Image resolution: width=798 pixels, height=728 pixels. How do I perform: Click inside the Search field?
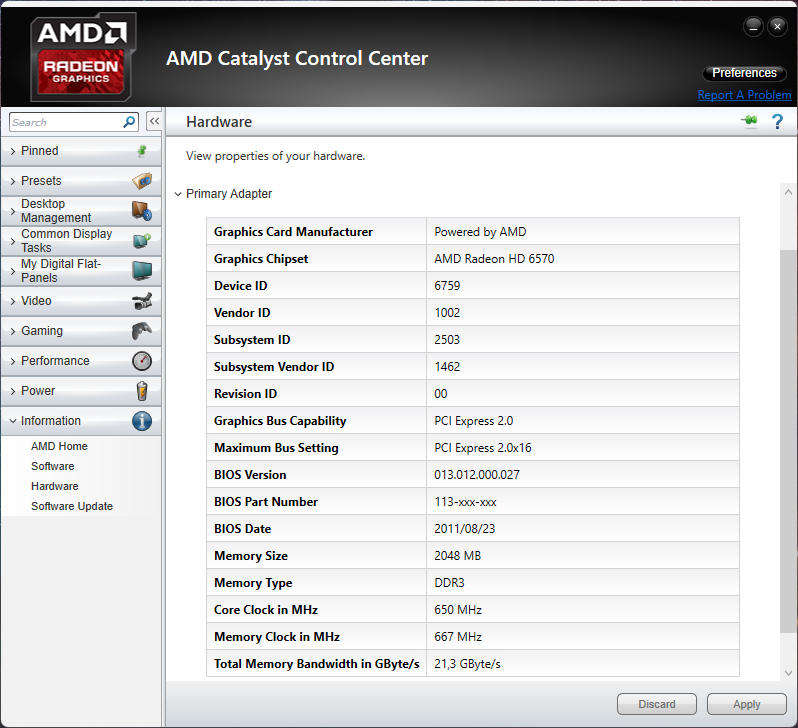(x=65, y=122)
